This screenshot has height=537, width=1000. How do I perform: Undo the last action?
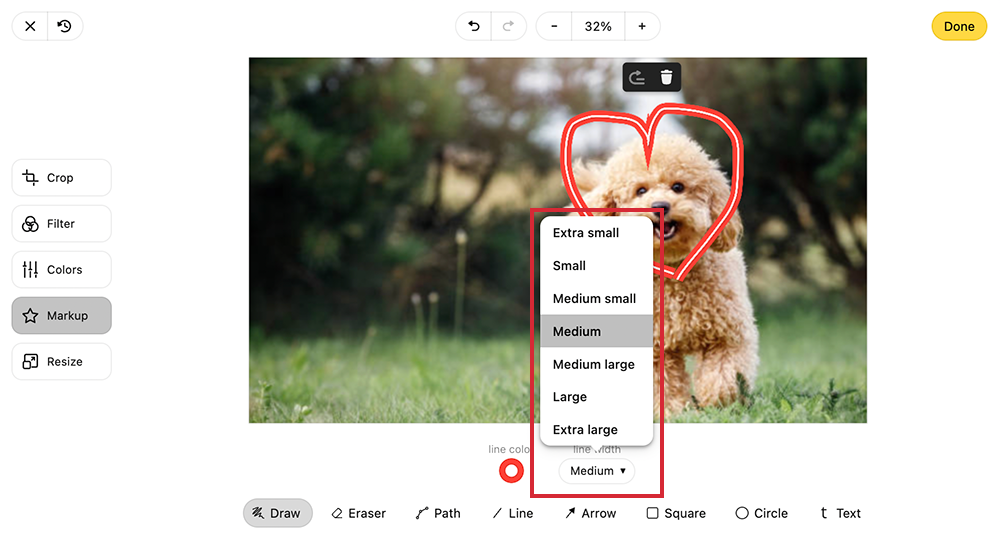point(473,26)
